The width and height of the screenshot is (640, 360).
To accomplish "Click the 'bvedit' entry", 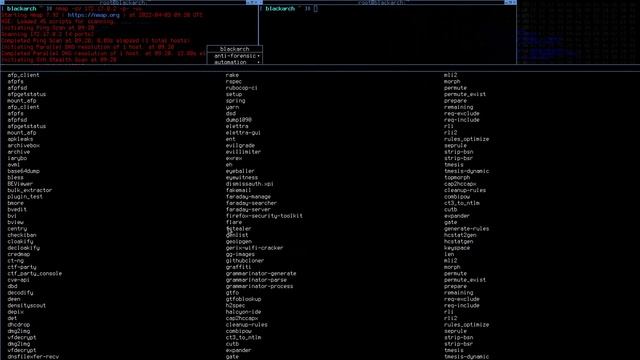I will coord(17,209).
